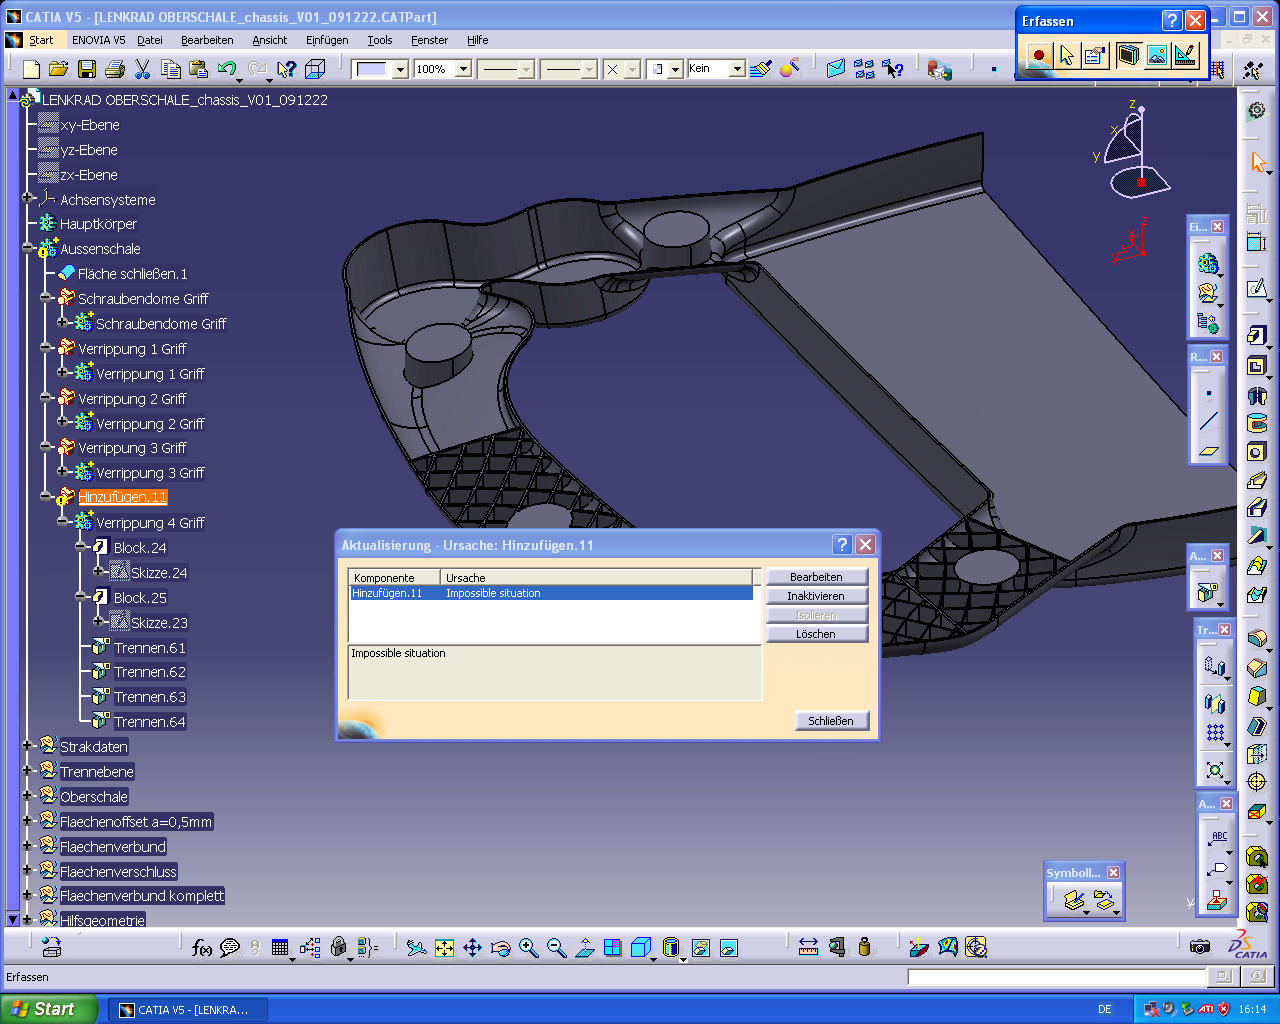Click the Bearbeiten button in the dialog
Image resolution: width=1280 pixels, height=1024 pixels.
(x=816, y=577)
